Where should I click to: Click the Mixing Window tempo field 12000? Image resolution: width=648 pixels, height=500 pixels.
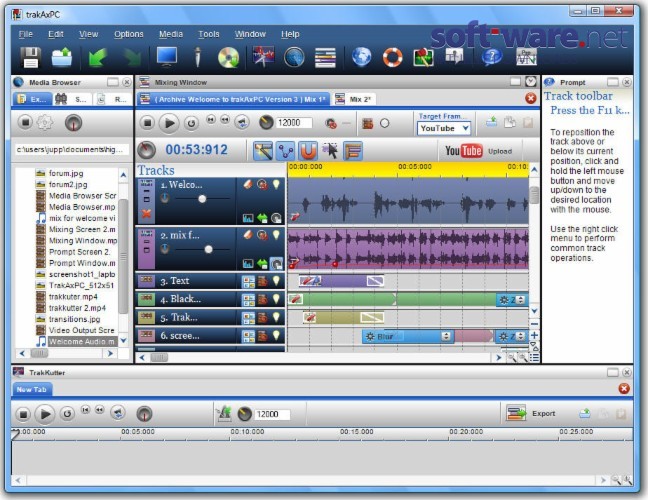tap(294, 123)
